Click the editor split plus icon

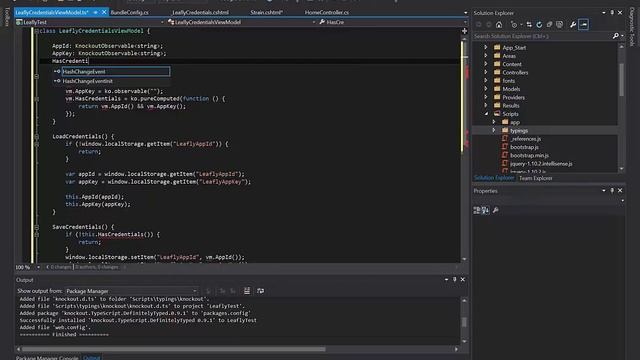464,31
